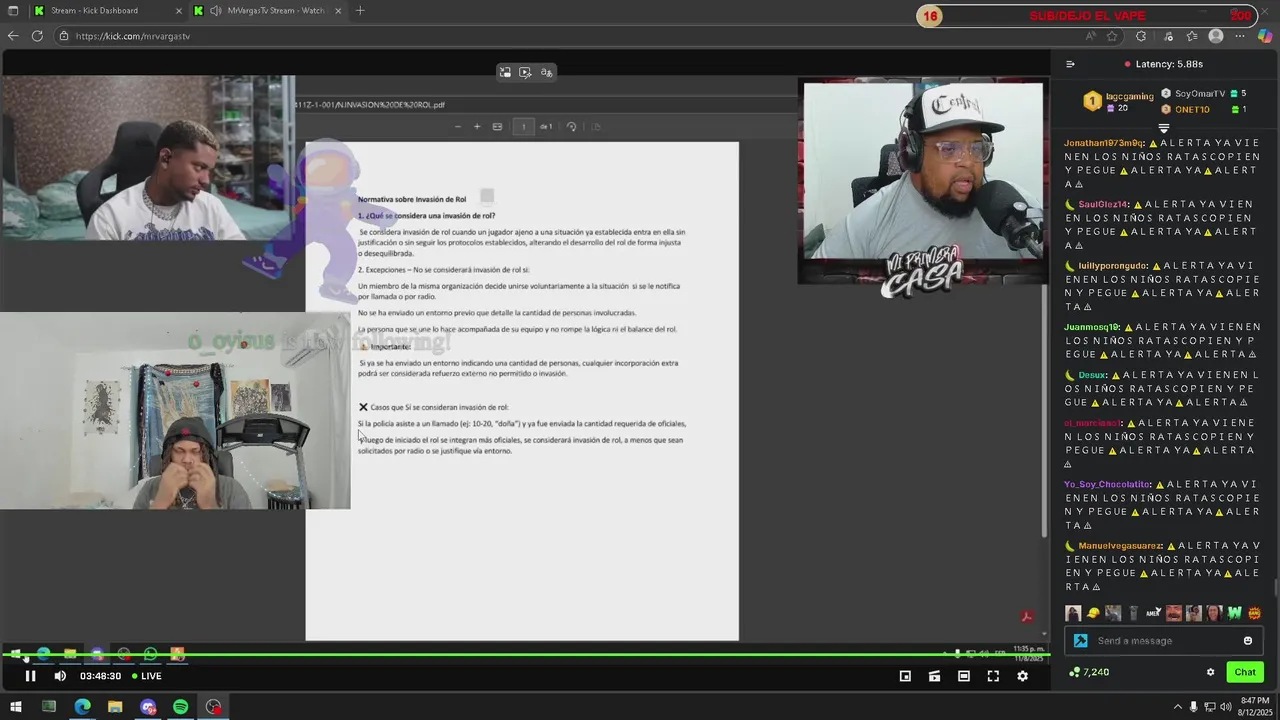This screenshot has width=1280, height=720.
Task: Open Jonathan1973m0q's chat user card
Action: pos(1104,143)
